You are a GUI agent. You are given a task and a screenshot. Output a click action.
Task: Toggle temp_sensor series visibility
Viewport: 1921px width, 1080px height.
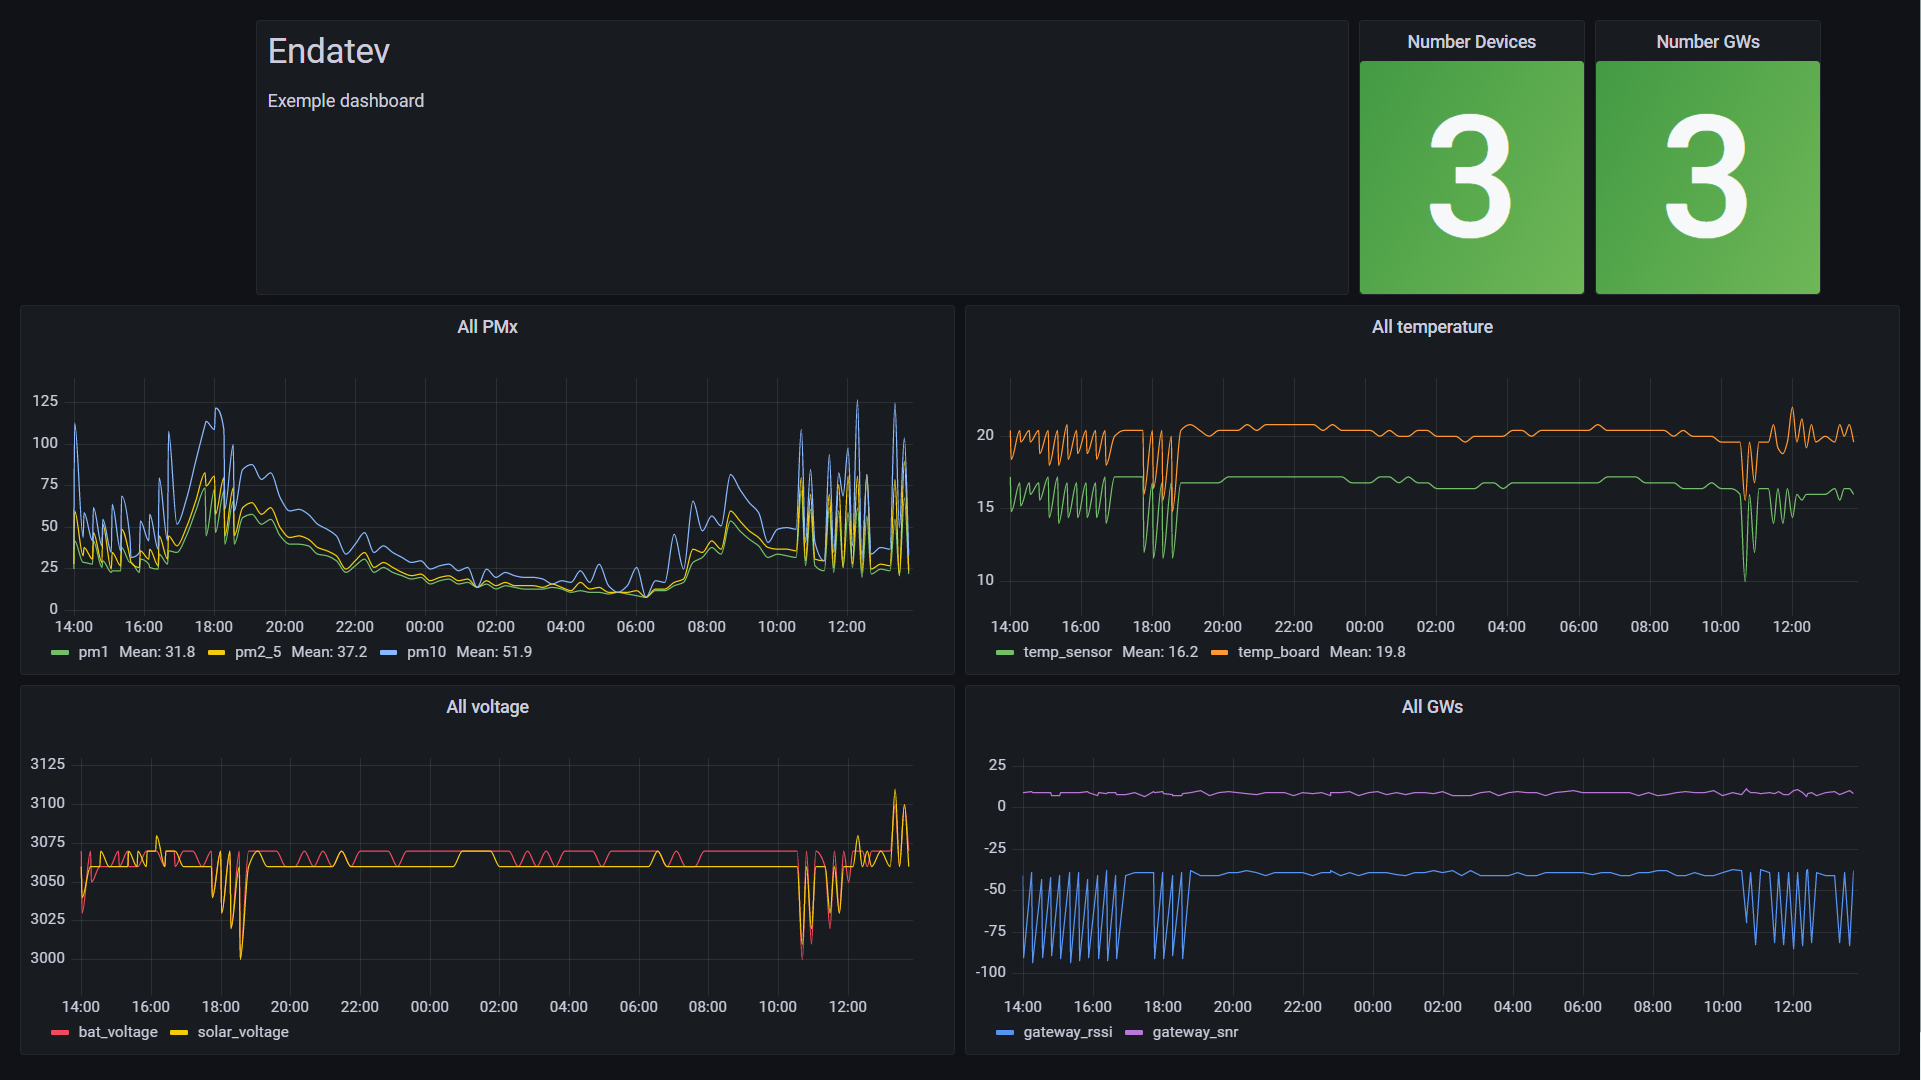1067,652
